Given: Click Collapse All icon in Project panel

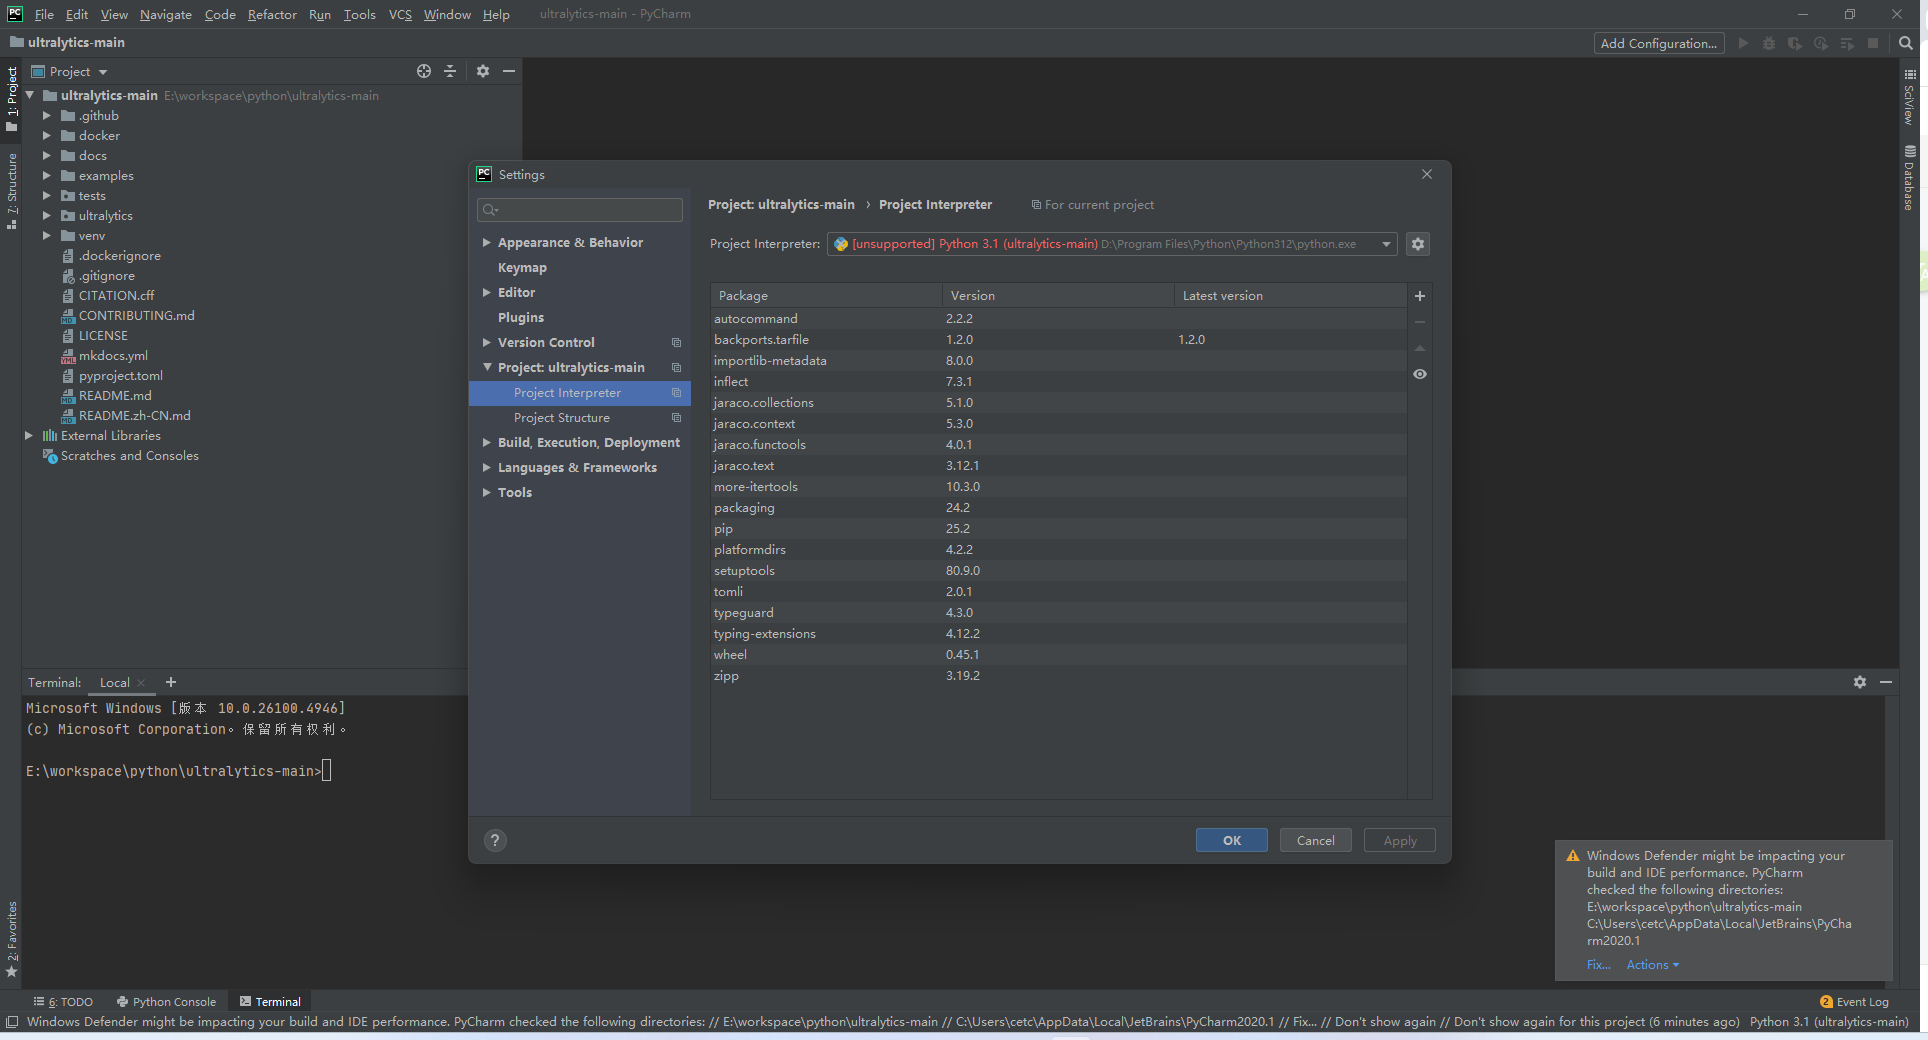Looking at the screenshot, I should (450, 71).
